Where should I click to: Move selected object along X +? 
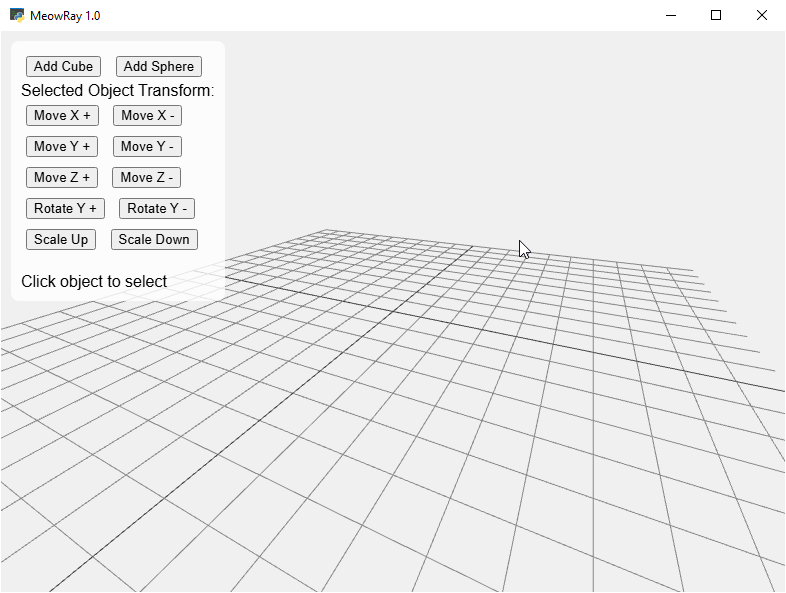click(62, 116)
